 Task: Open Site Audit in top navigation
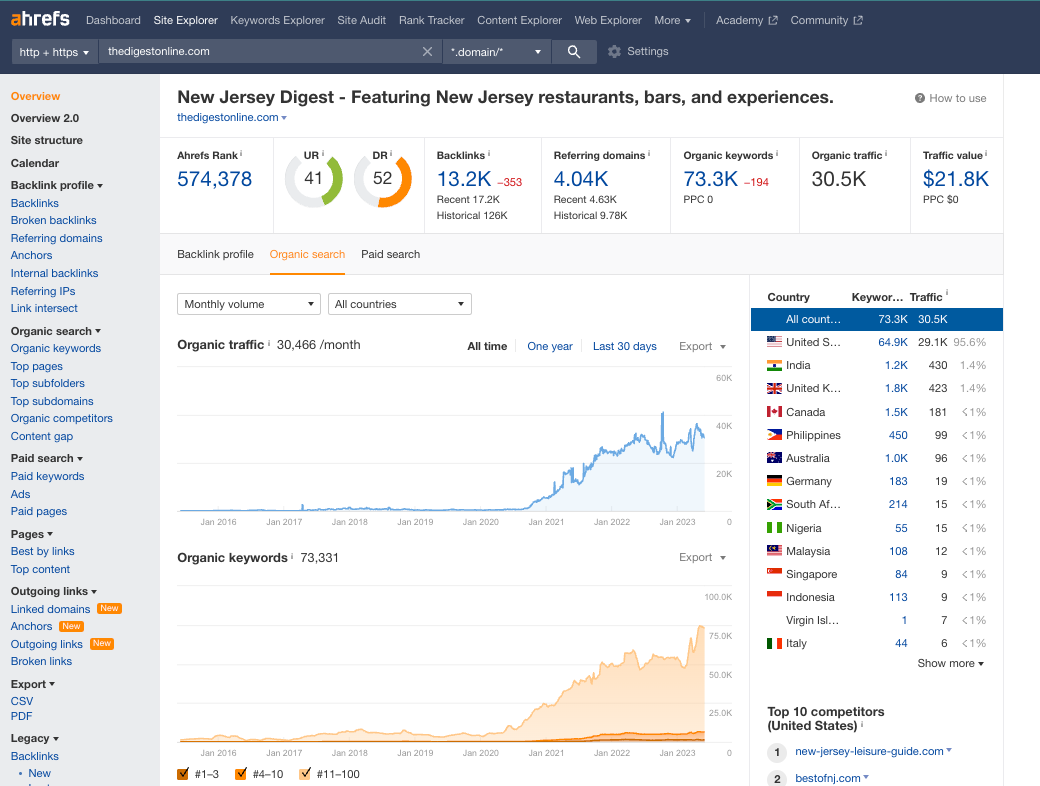point(361,21)
